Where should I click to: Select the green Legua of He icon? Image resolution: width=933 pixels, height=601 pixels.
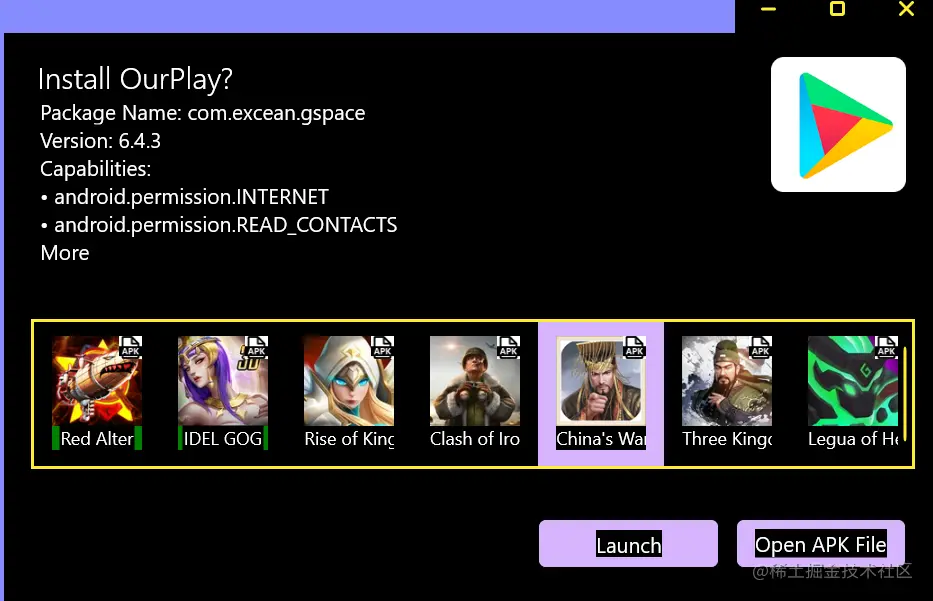point(853,381)
